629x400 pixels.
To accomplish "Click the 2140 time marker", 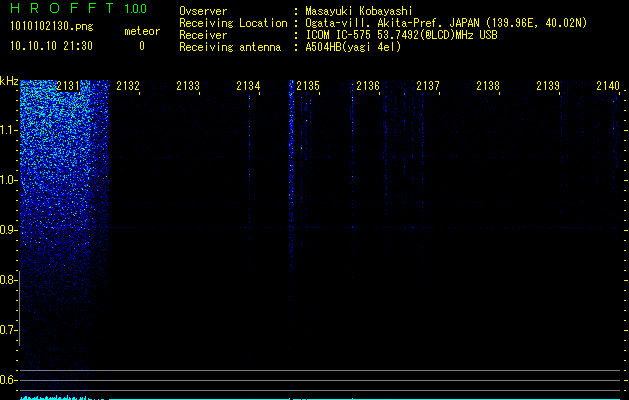I will [x=608, y=86].
